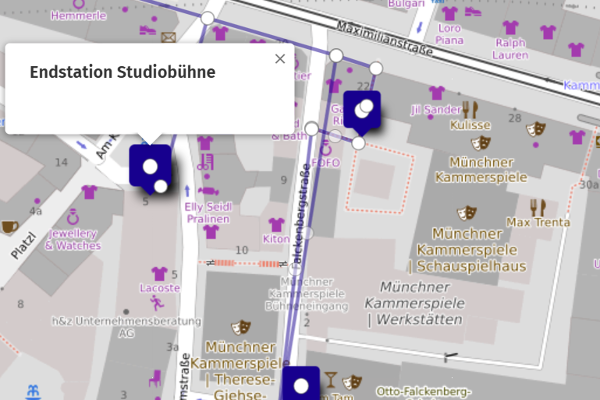
Task: Click the fountain icon at bottom left
Action: tap(33, 392)
